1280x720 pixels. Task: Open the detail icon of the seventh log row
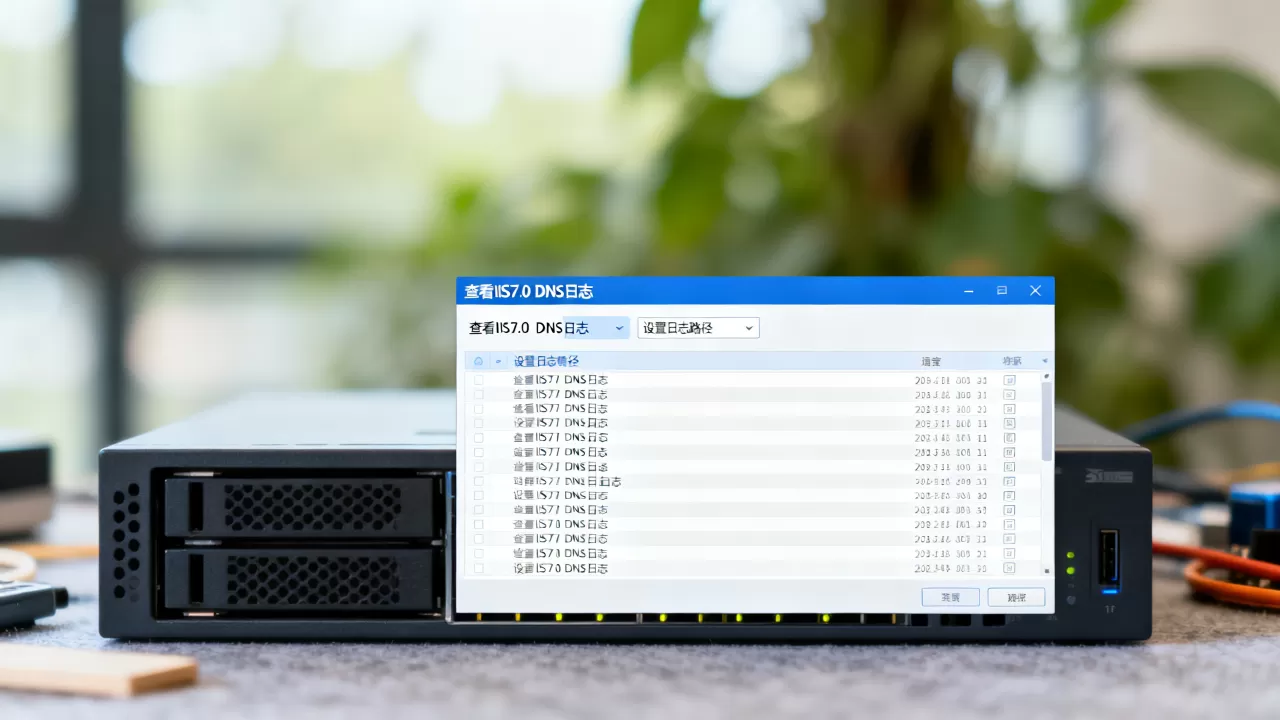coord(1009,467)
